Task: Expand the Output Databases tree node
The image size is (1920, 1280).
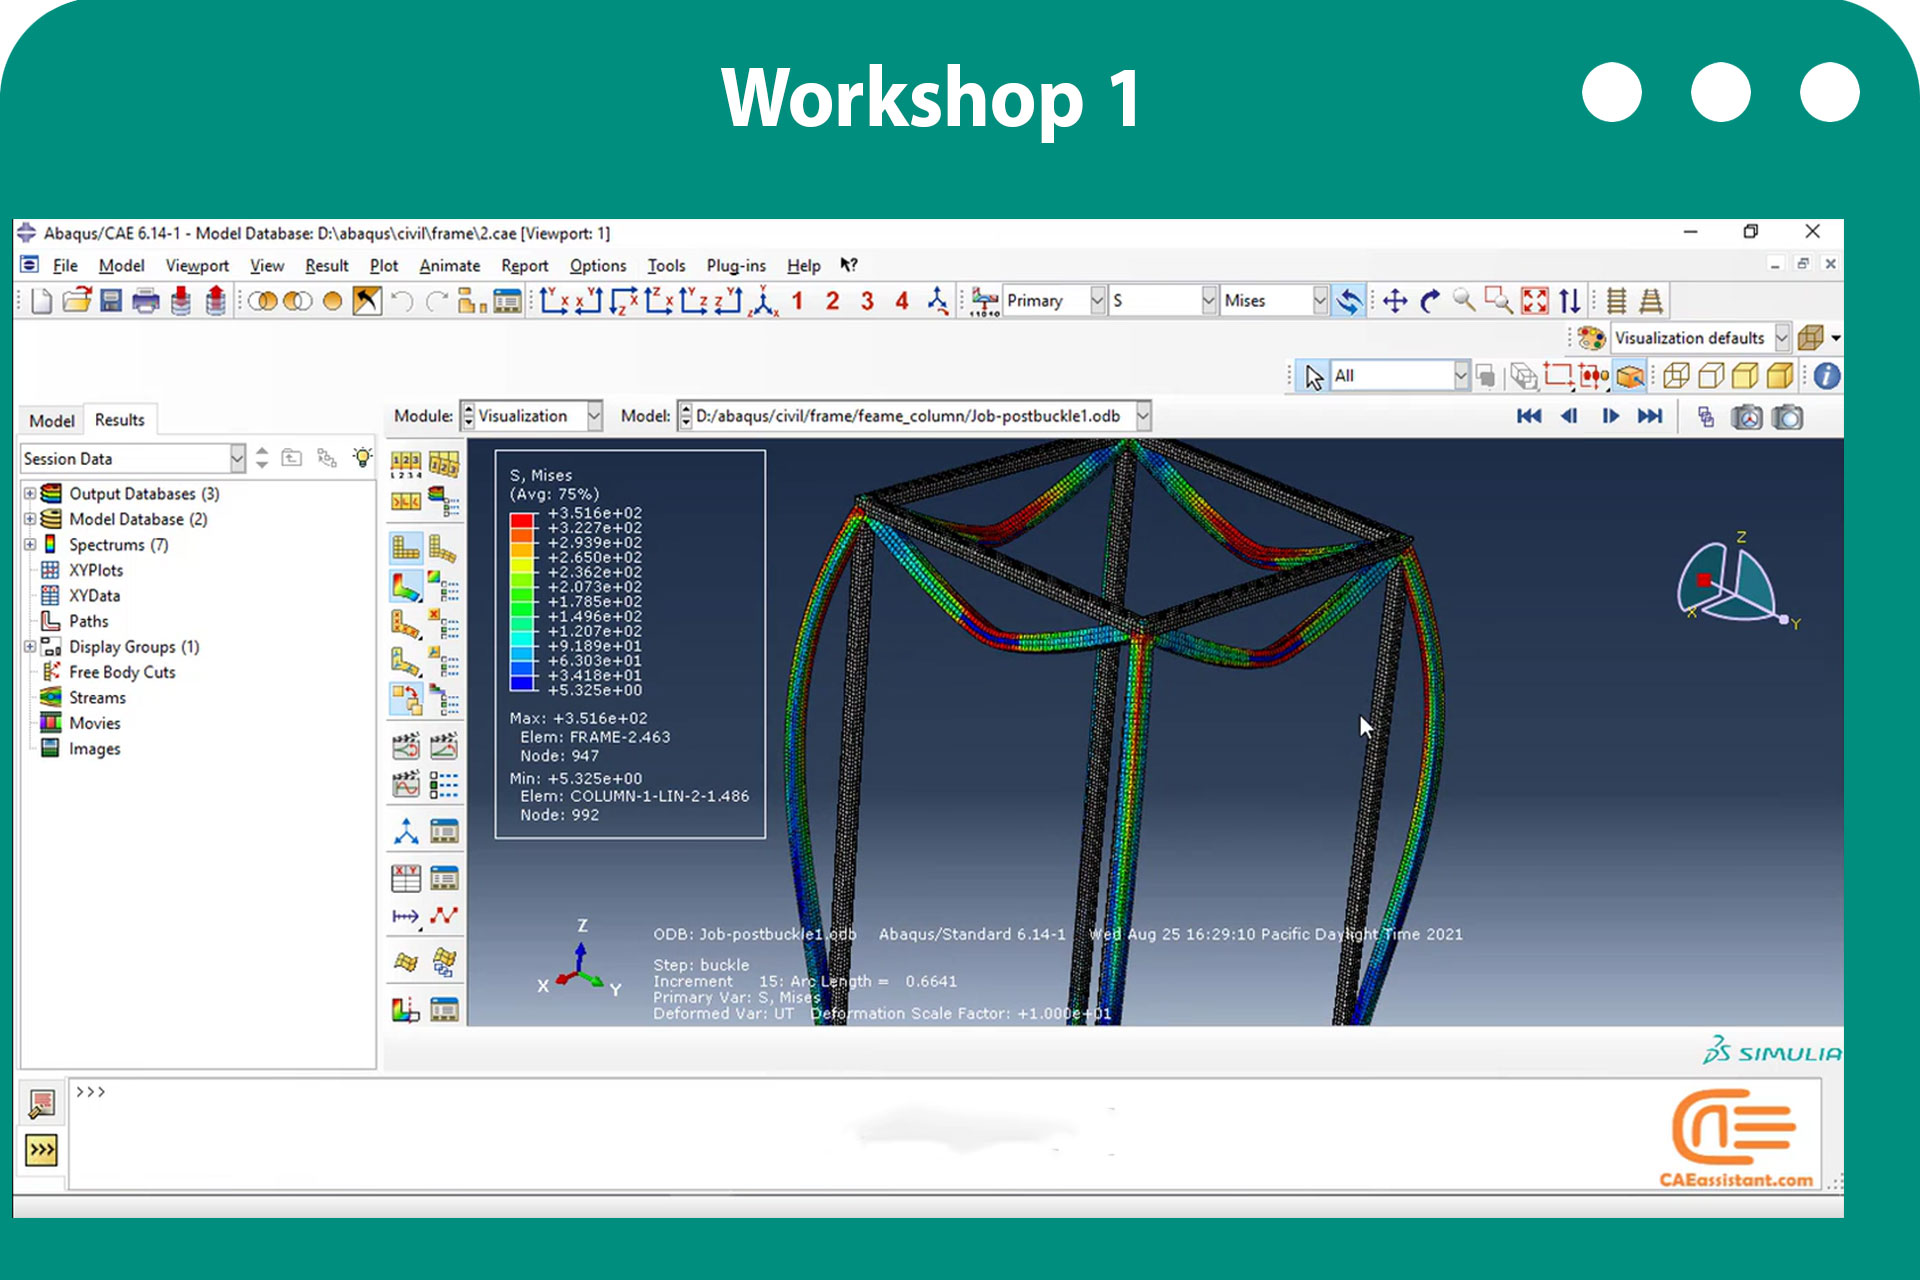Action: coord(30,494)
